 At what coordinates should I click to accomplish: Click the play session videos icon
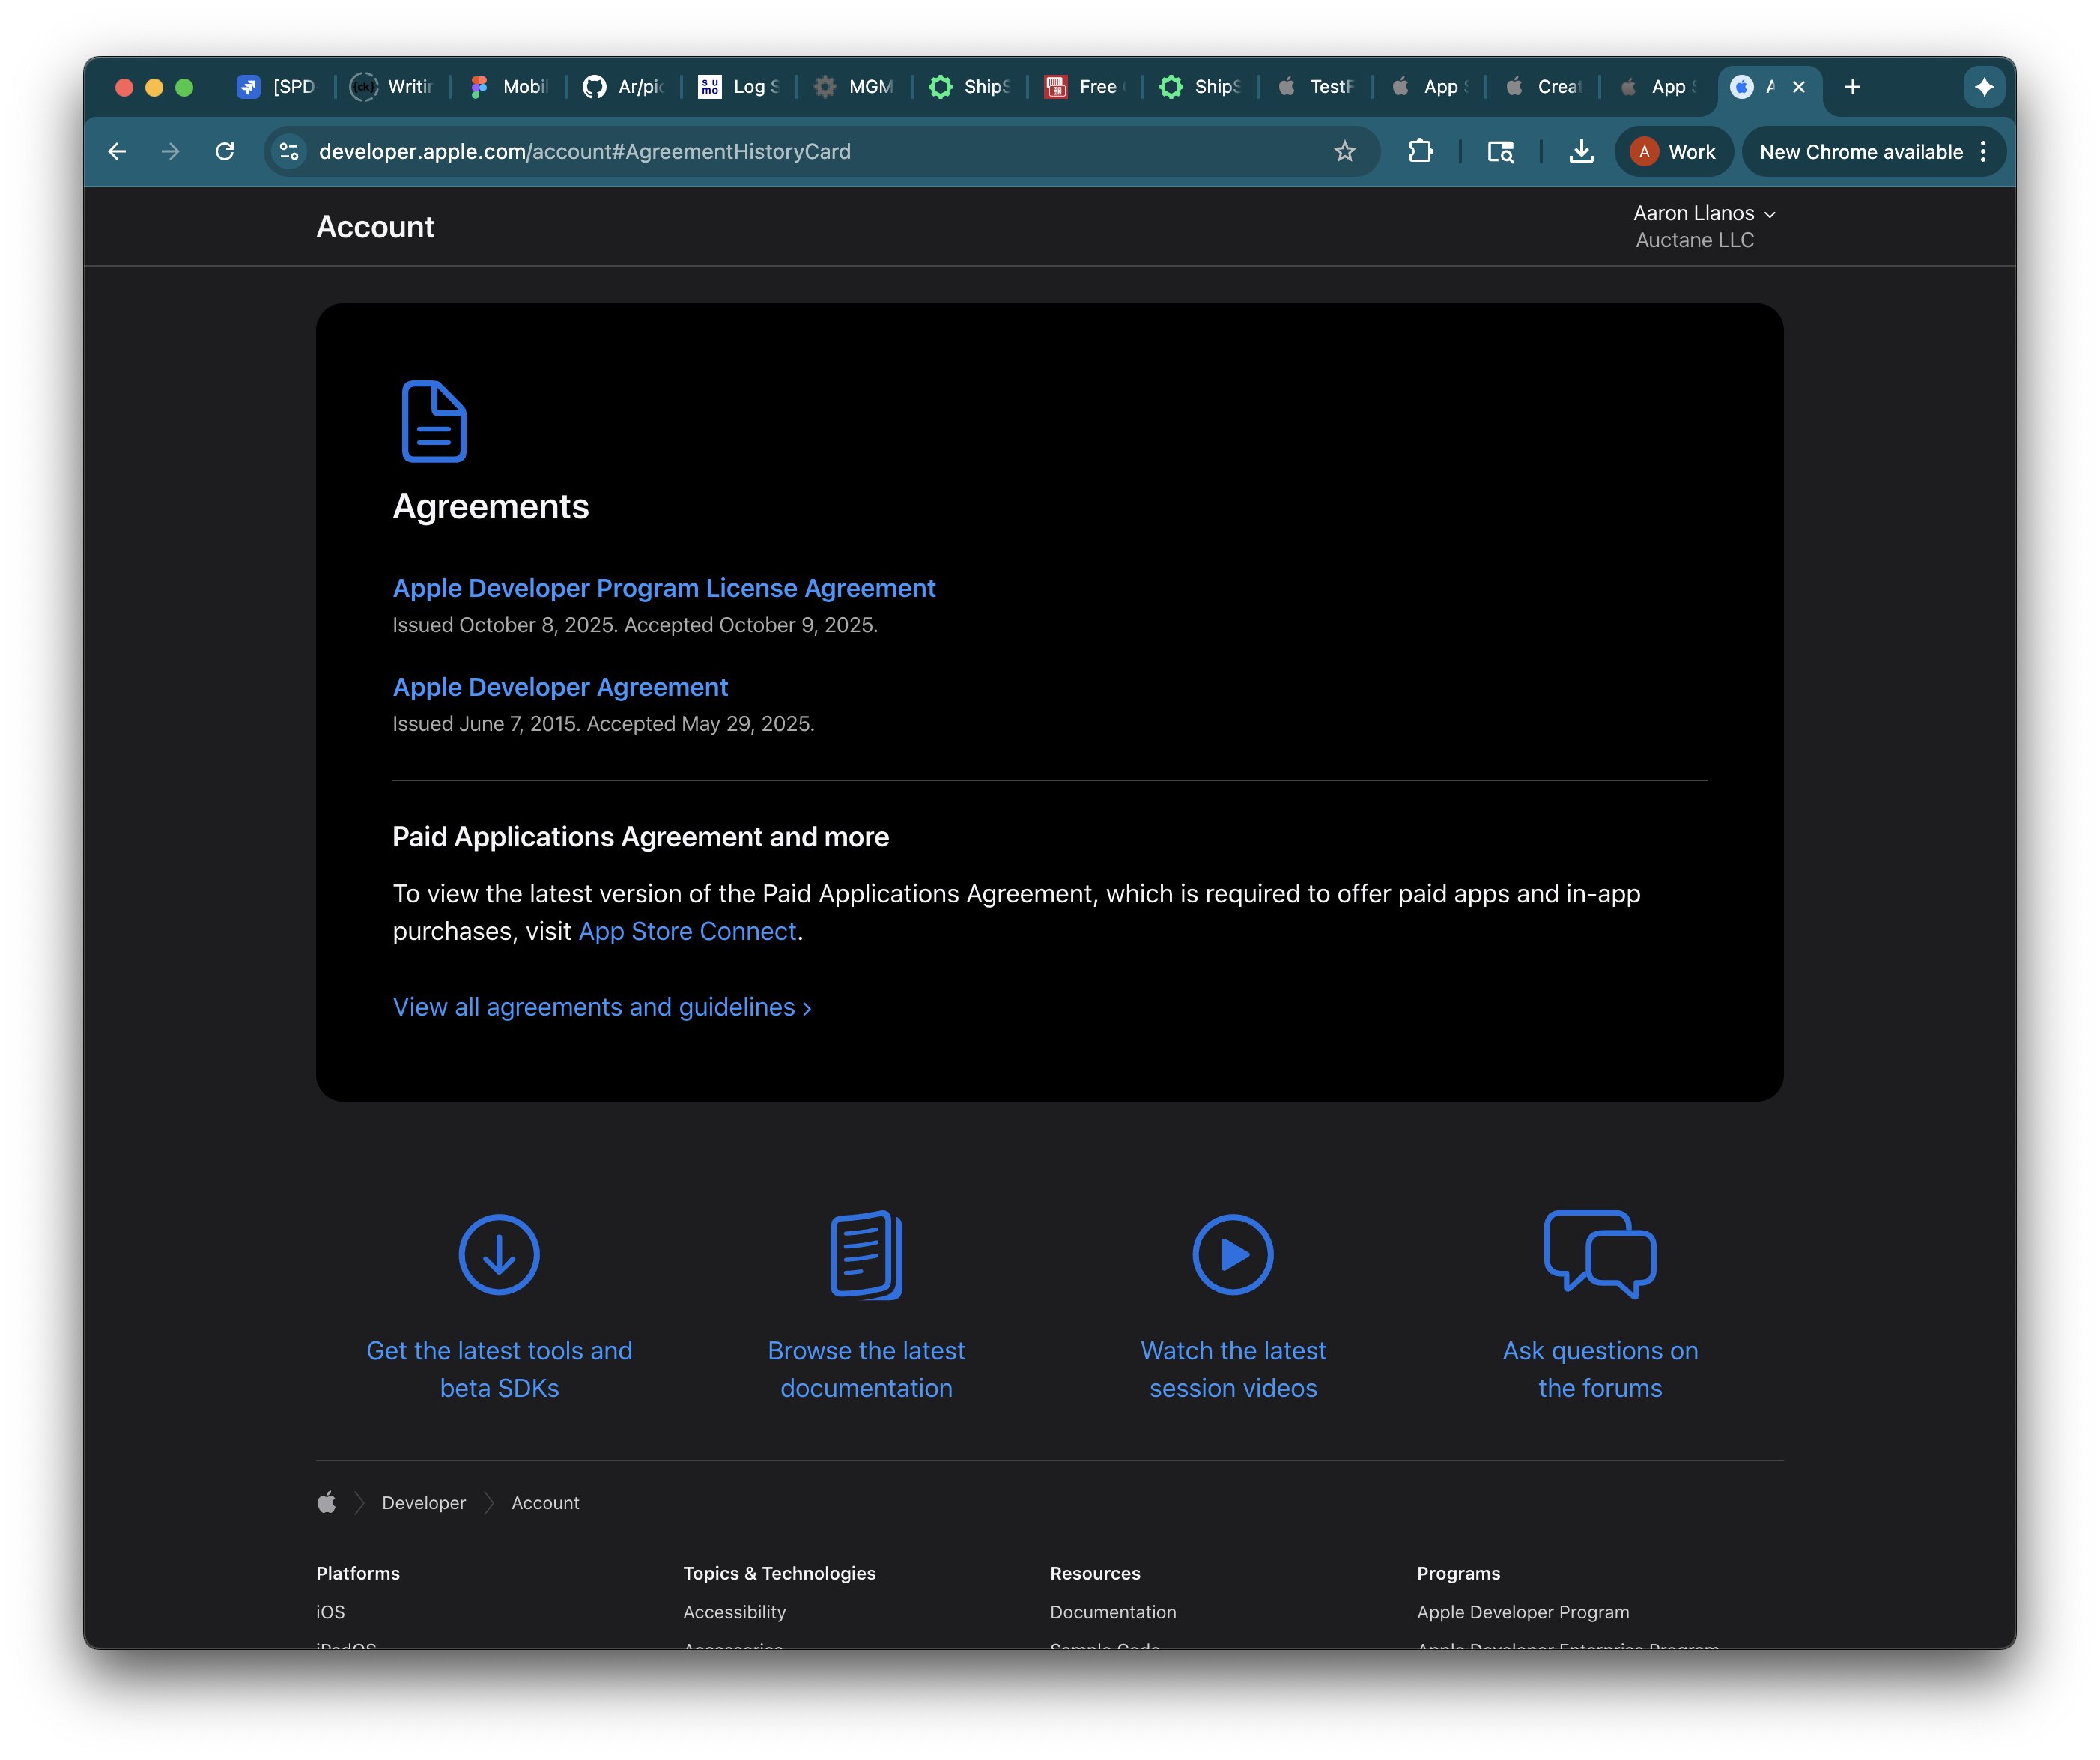(x=1233, y=1254)
